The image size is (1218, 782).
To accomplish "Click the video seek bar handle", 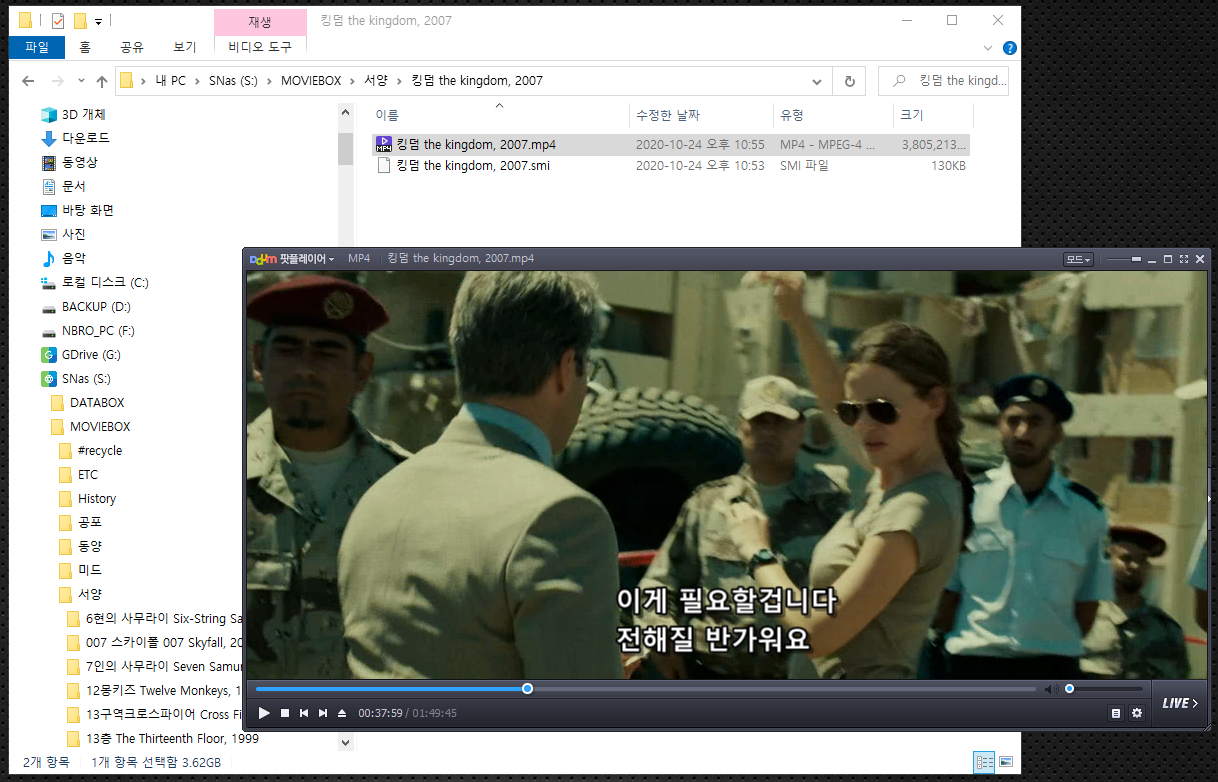I will [x=527, y=688].
